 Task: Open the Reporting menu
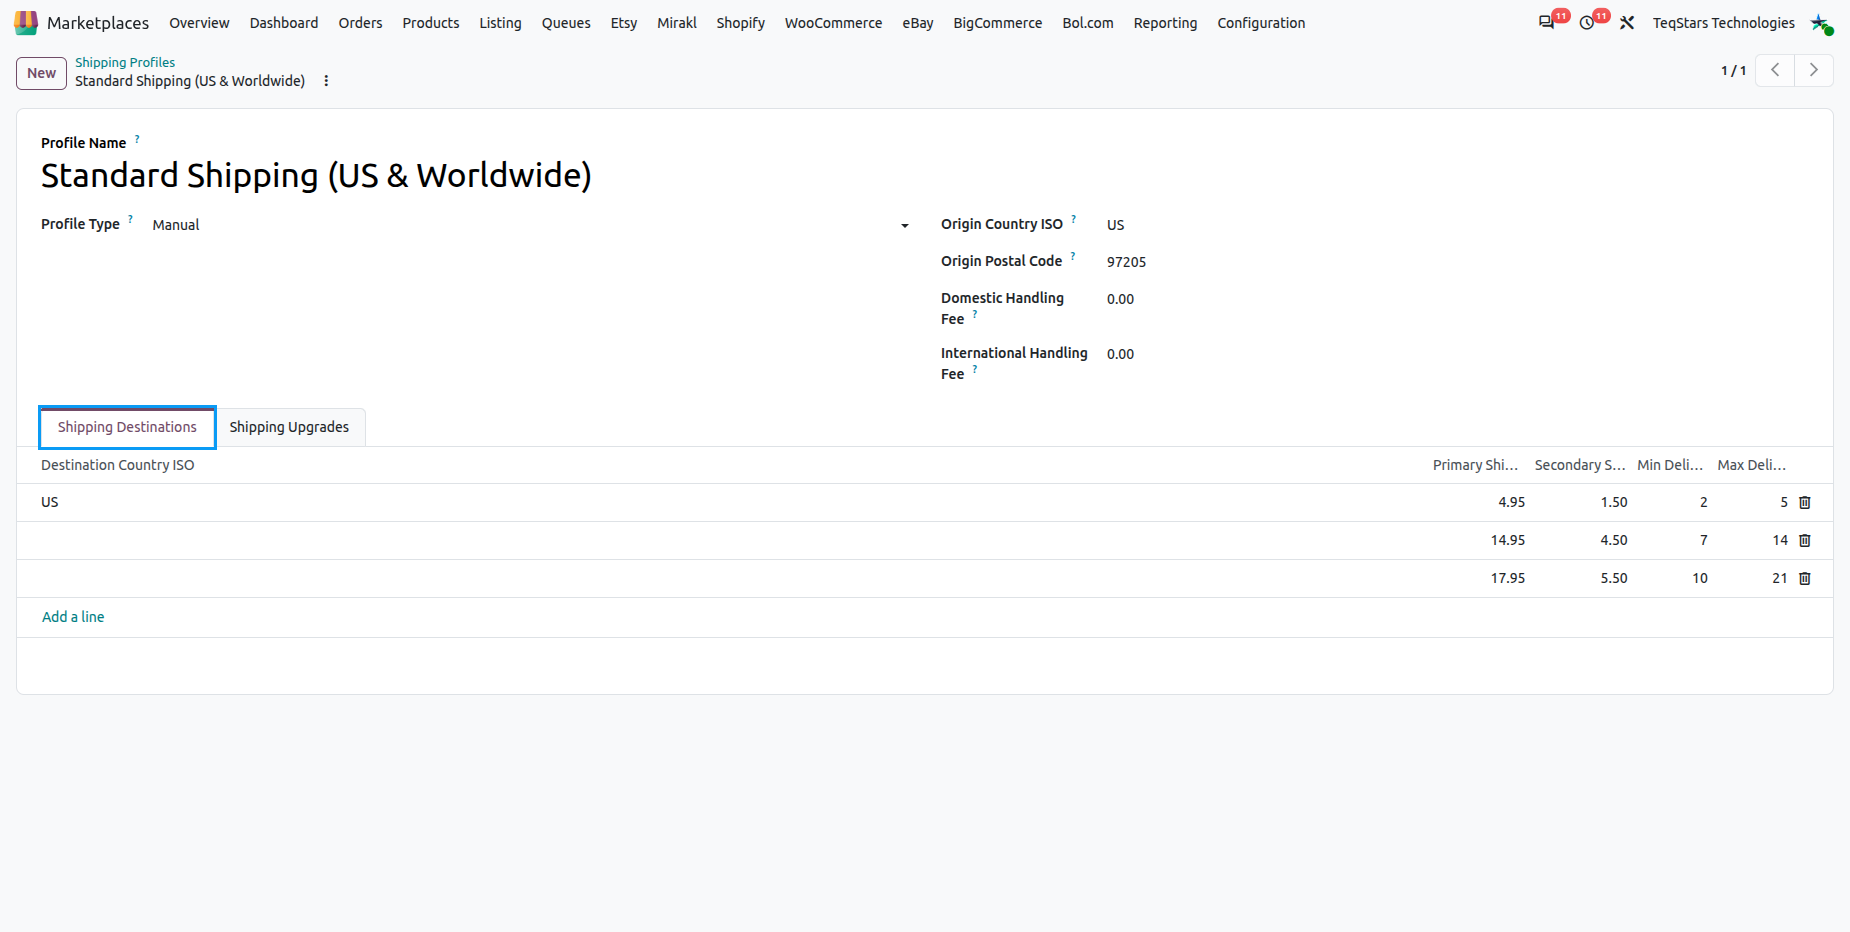pos(1165,23)
